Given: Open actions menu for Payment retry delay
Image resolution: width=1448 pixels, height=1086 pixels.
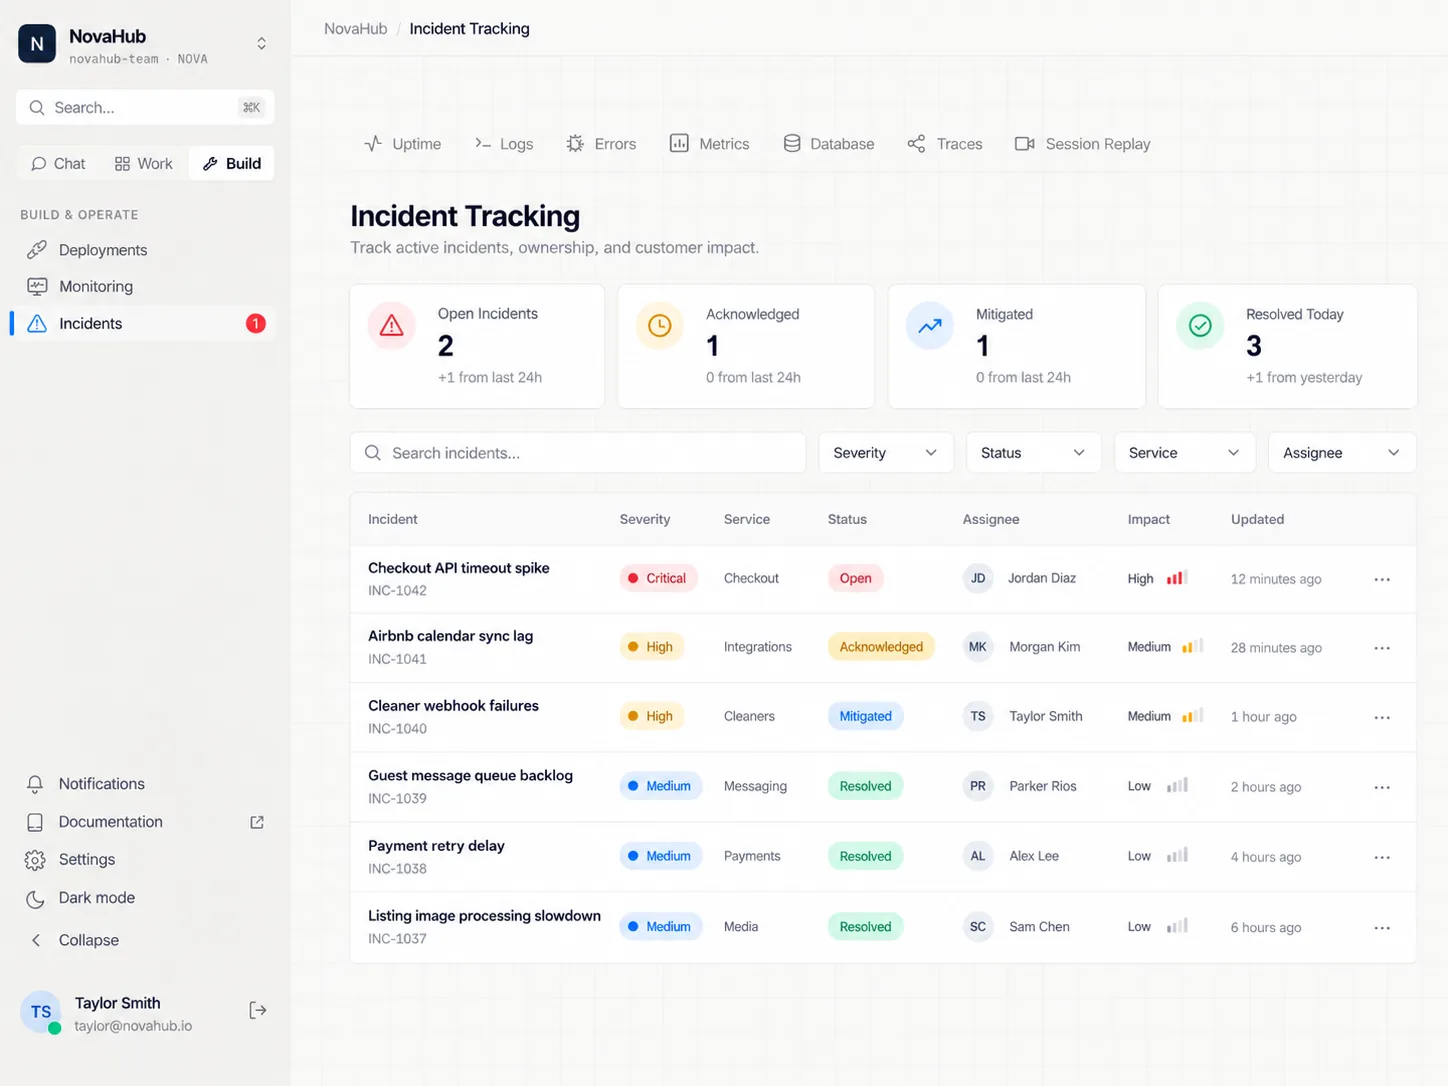Looking at the screenshot, I should [x=1382, y=857].
